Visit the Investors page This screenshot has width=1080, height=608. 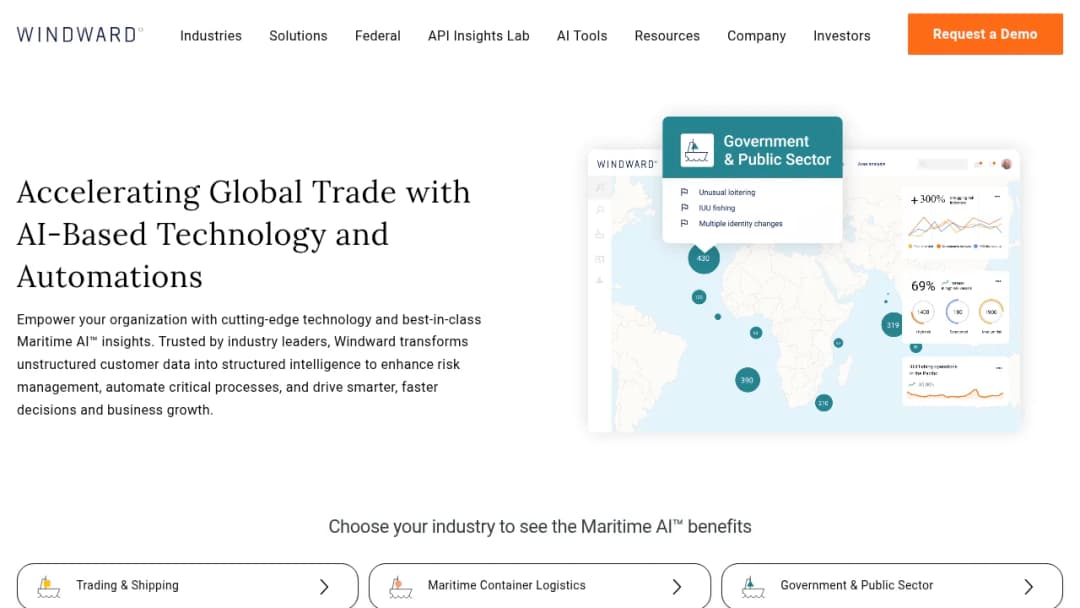coord(842,36)
